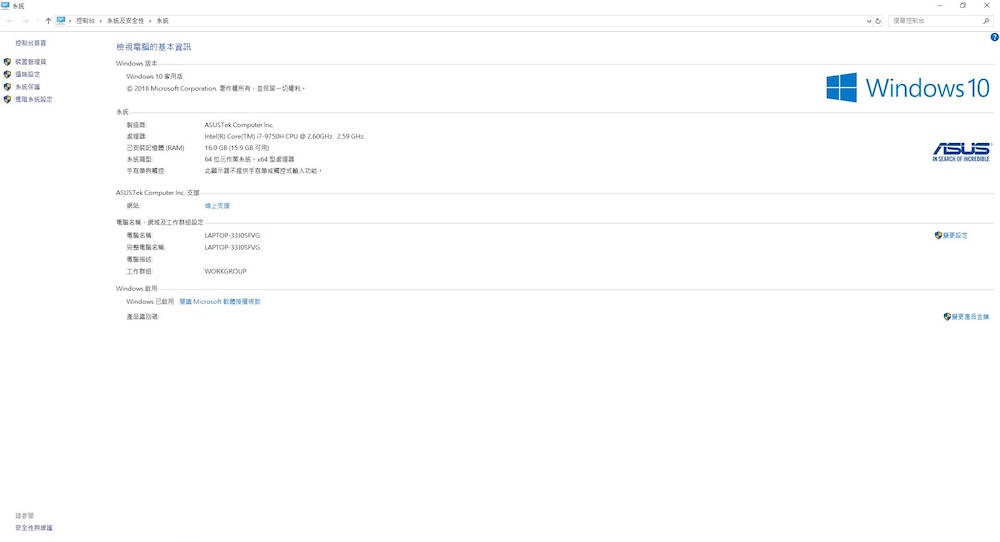Open 系統保護 from the sidebar
The width and height of the screenshot is (1000, 542).
pyautogui.click(x=27, y=87)
